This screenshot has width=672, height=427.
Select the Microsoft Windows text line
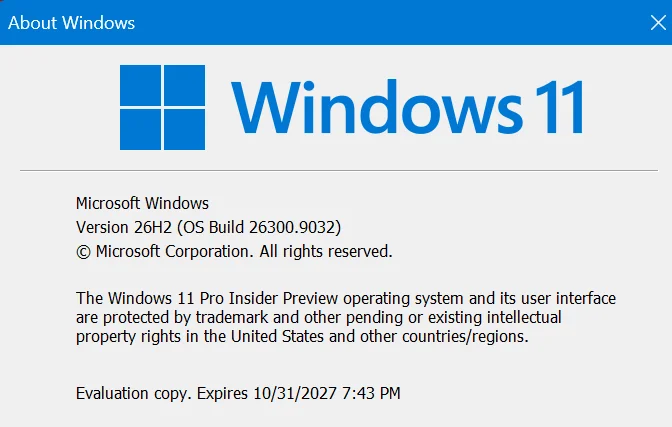(142, 203)
